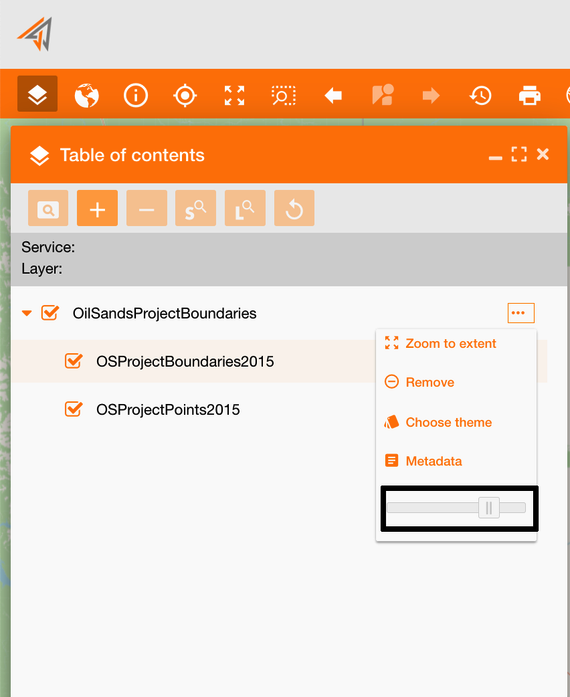
Task: Close the Table of contents panel
Action: point(543,154)
